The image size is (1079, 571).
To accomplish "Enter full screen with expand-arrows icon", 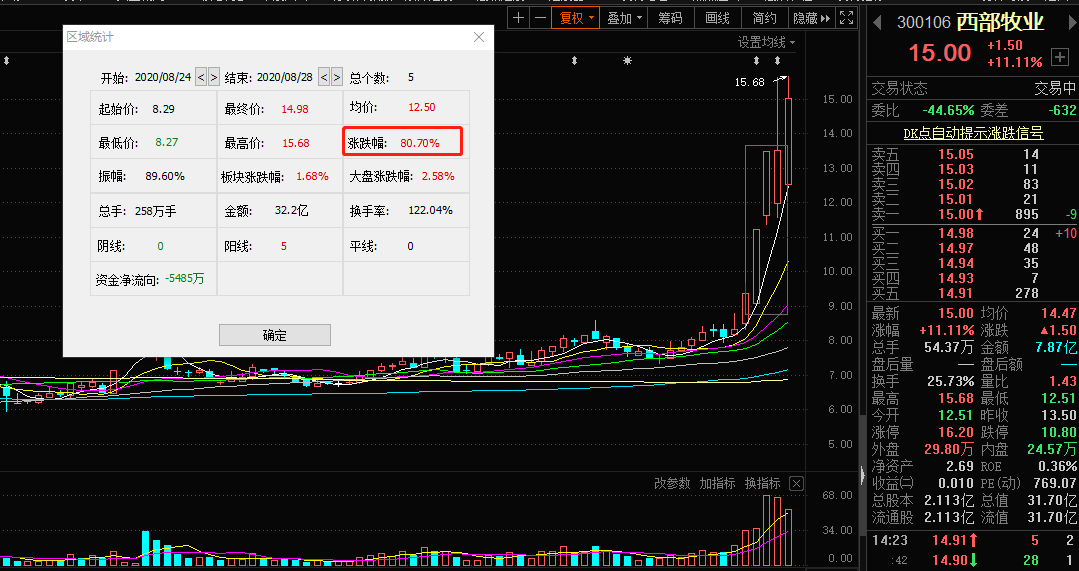I will (x=846, y=18).
